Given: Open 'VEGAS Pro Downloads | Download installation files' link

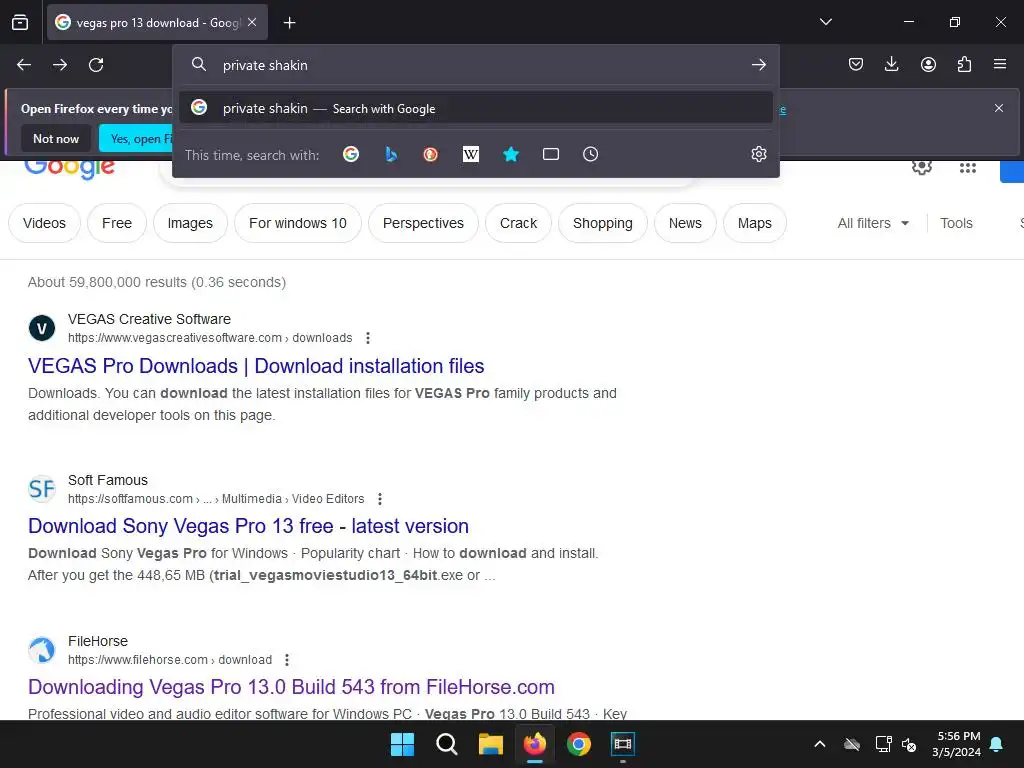Looking at the screenshot, I should coord(256,366).
